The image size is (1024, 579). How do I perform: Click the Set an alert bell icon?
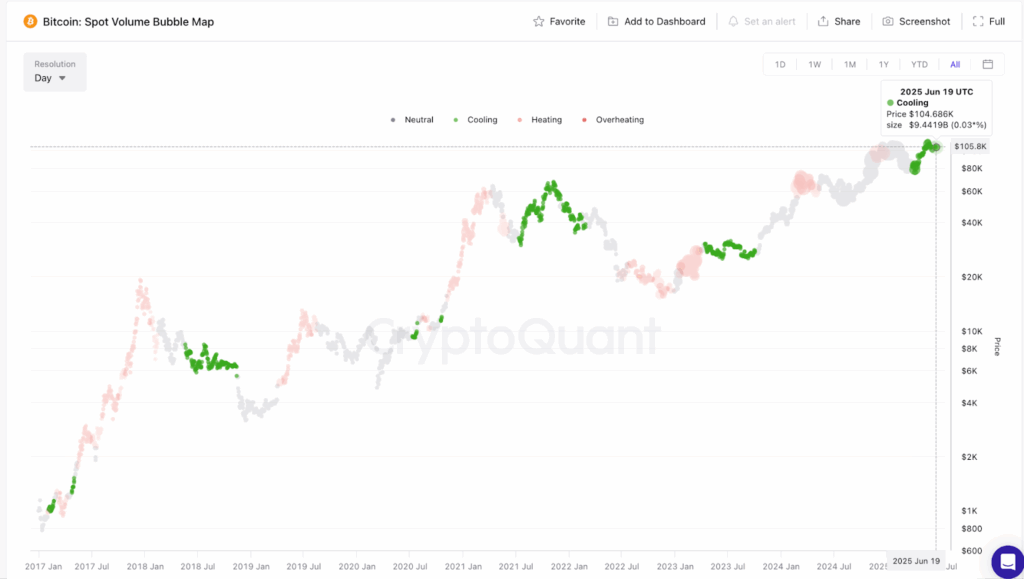tap(733, 21)
